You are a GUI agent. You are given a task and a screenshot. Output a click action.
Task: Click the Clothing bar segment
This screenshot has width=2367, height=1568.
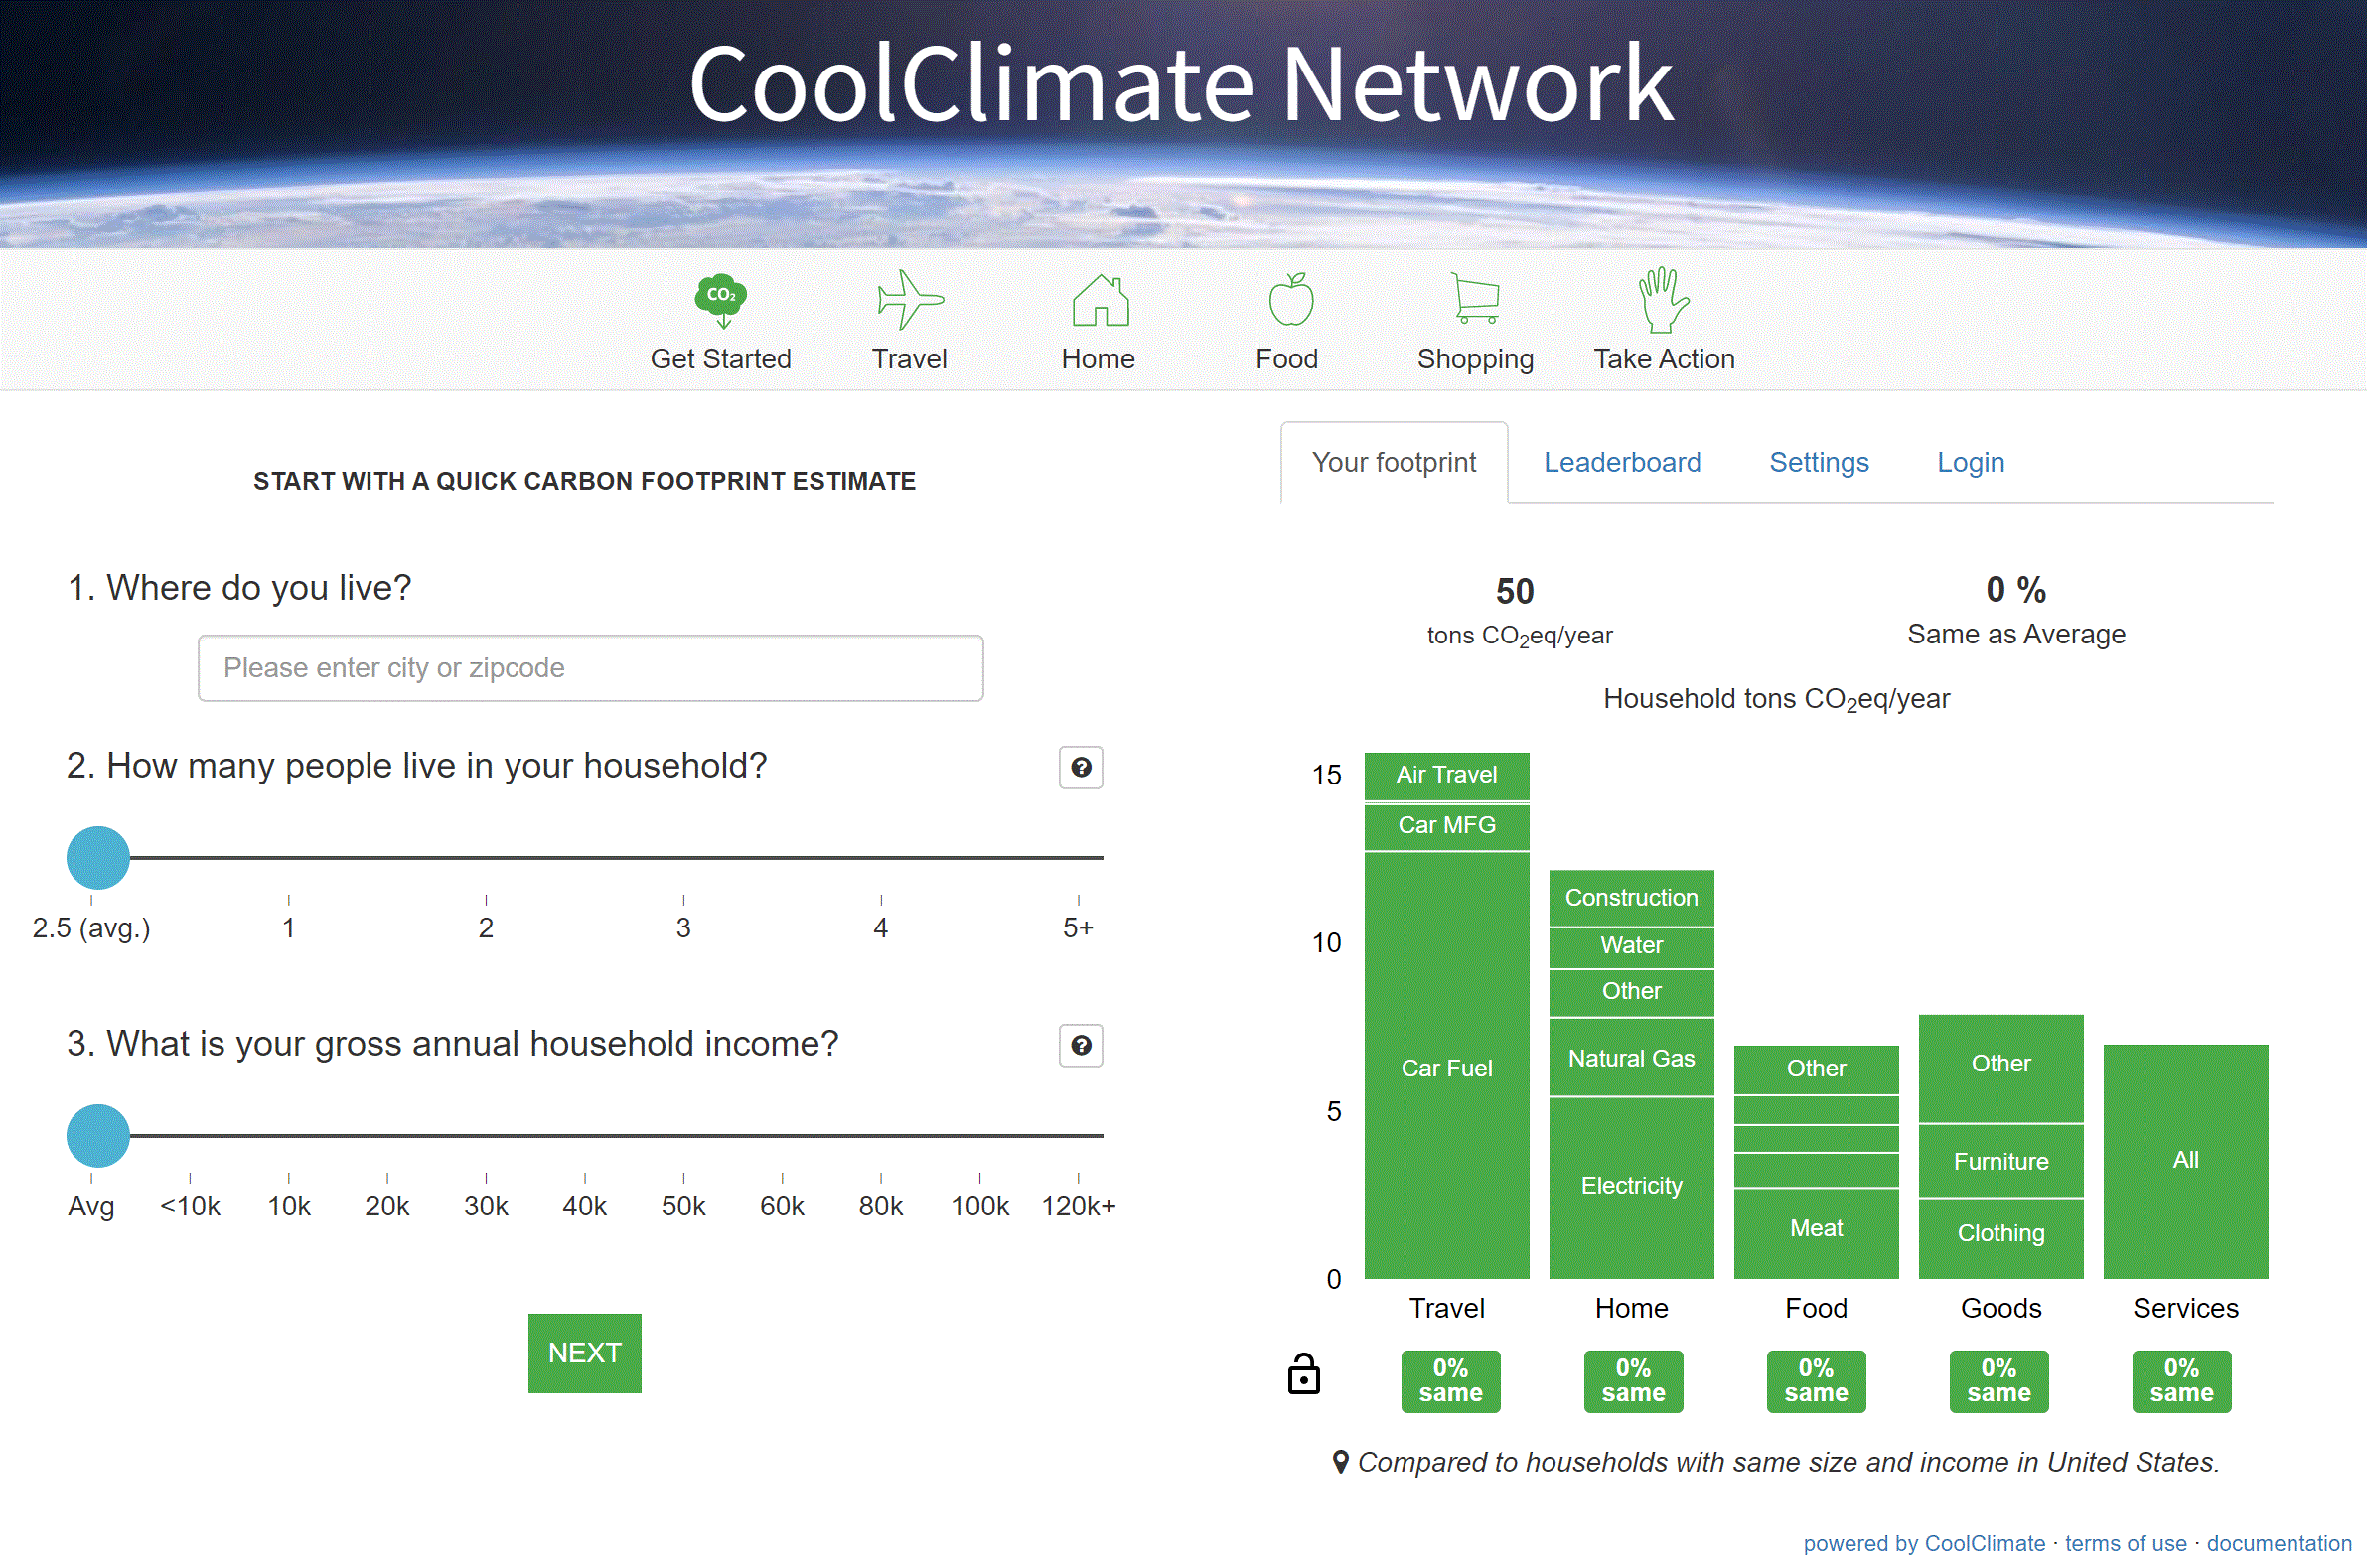(2001, 1239)
